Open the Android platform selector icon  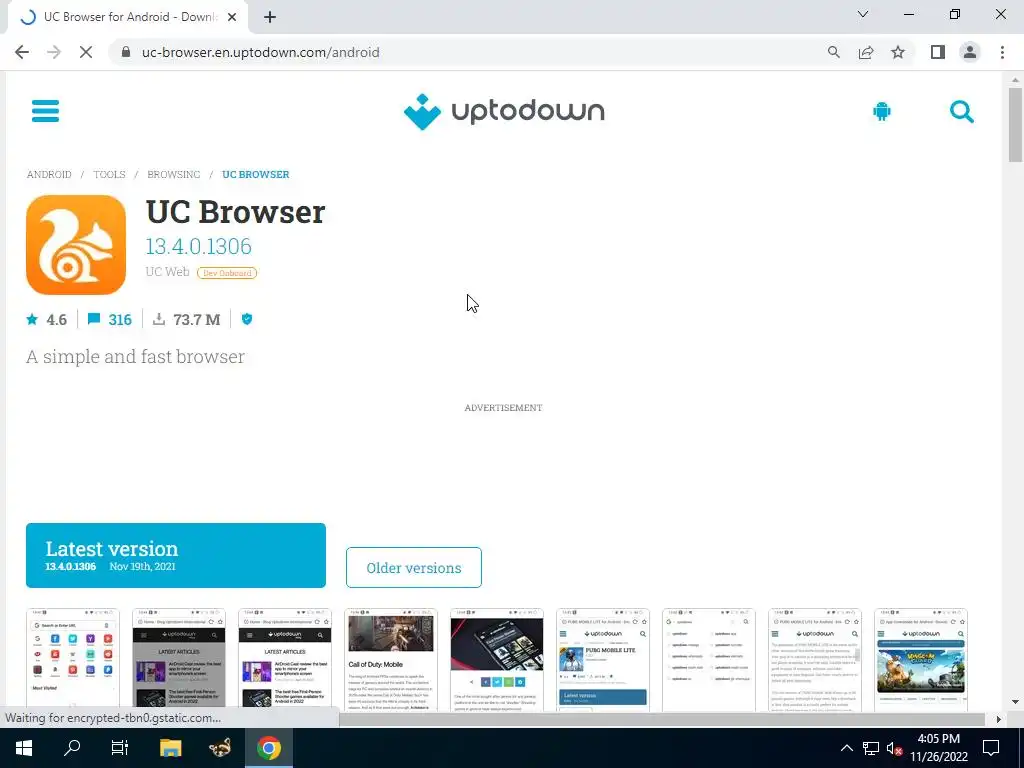pyautogui.click(x=882, y=111)
